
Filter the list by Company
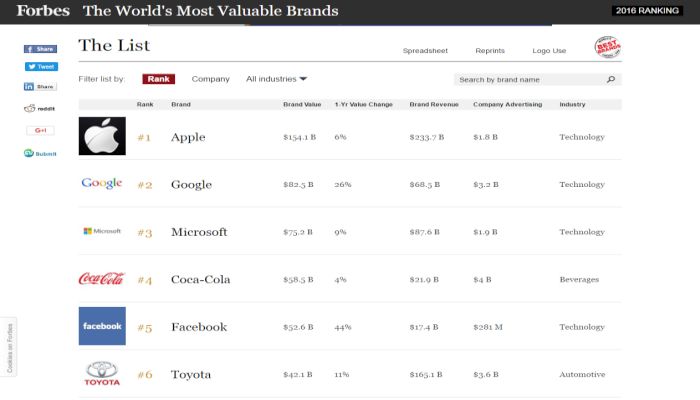pyautogui.click(x=210, y=79)
